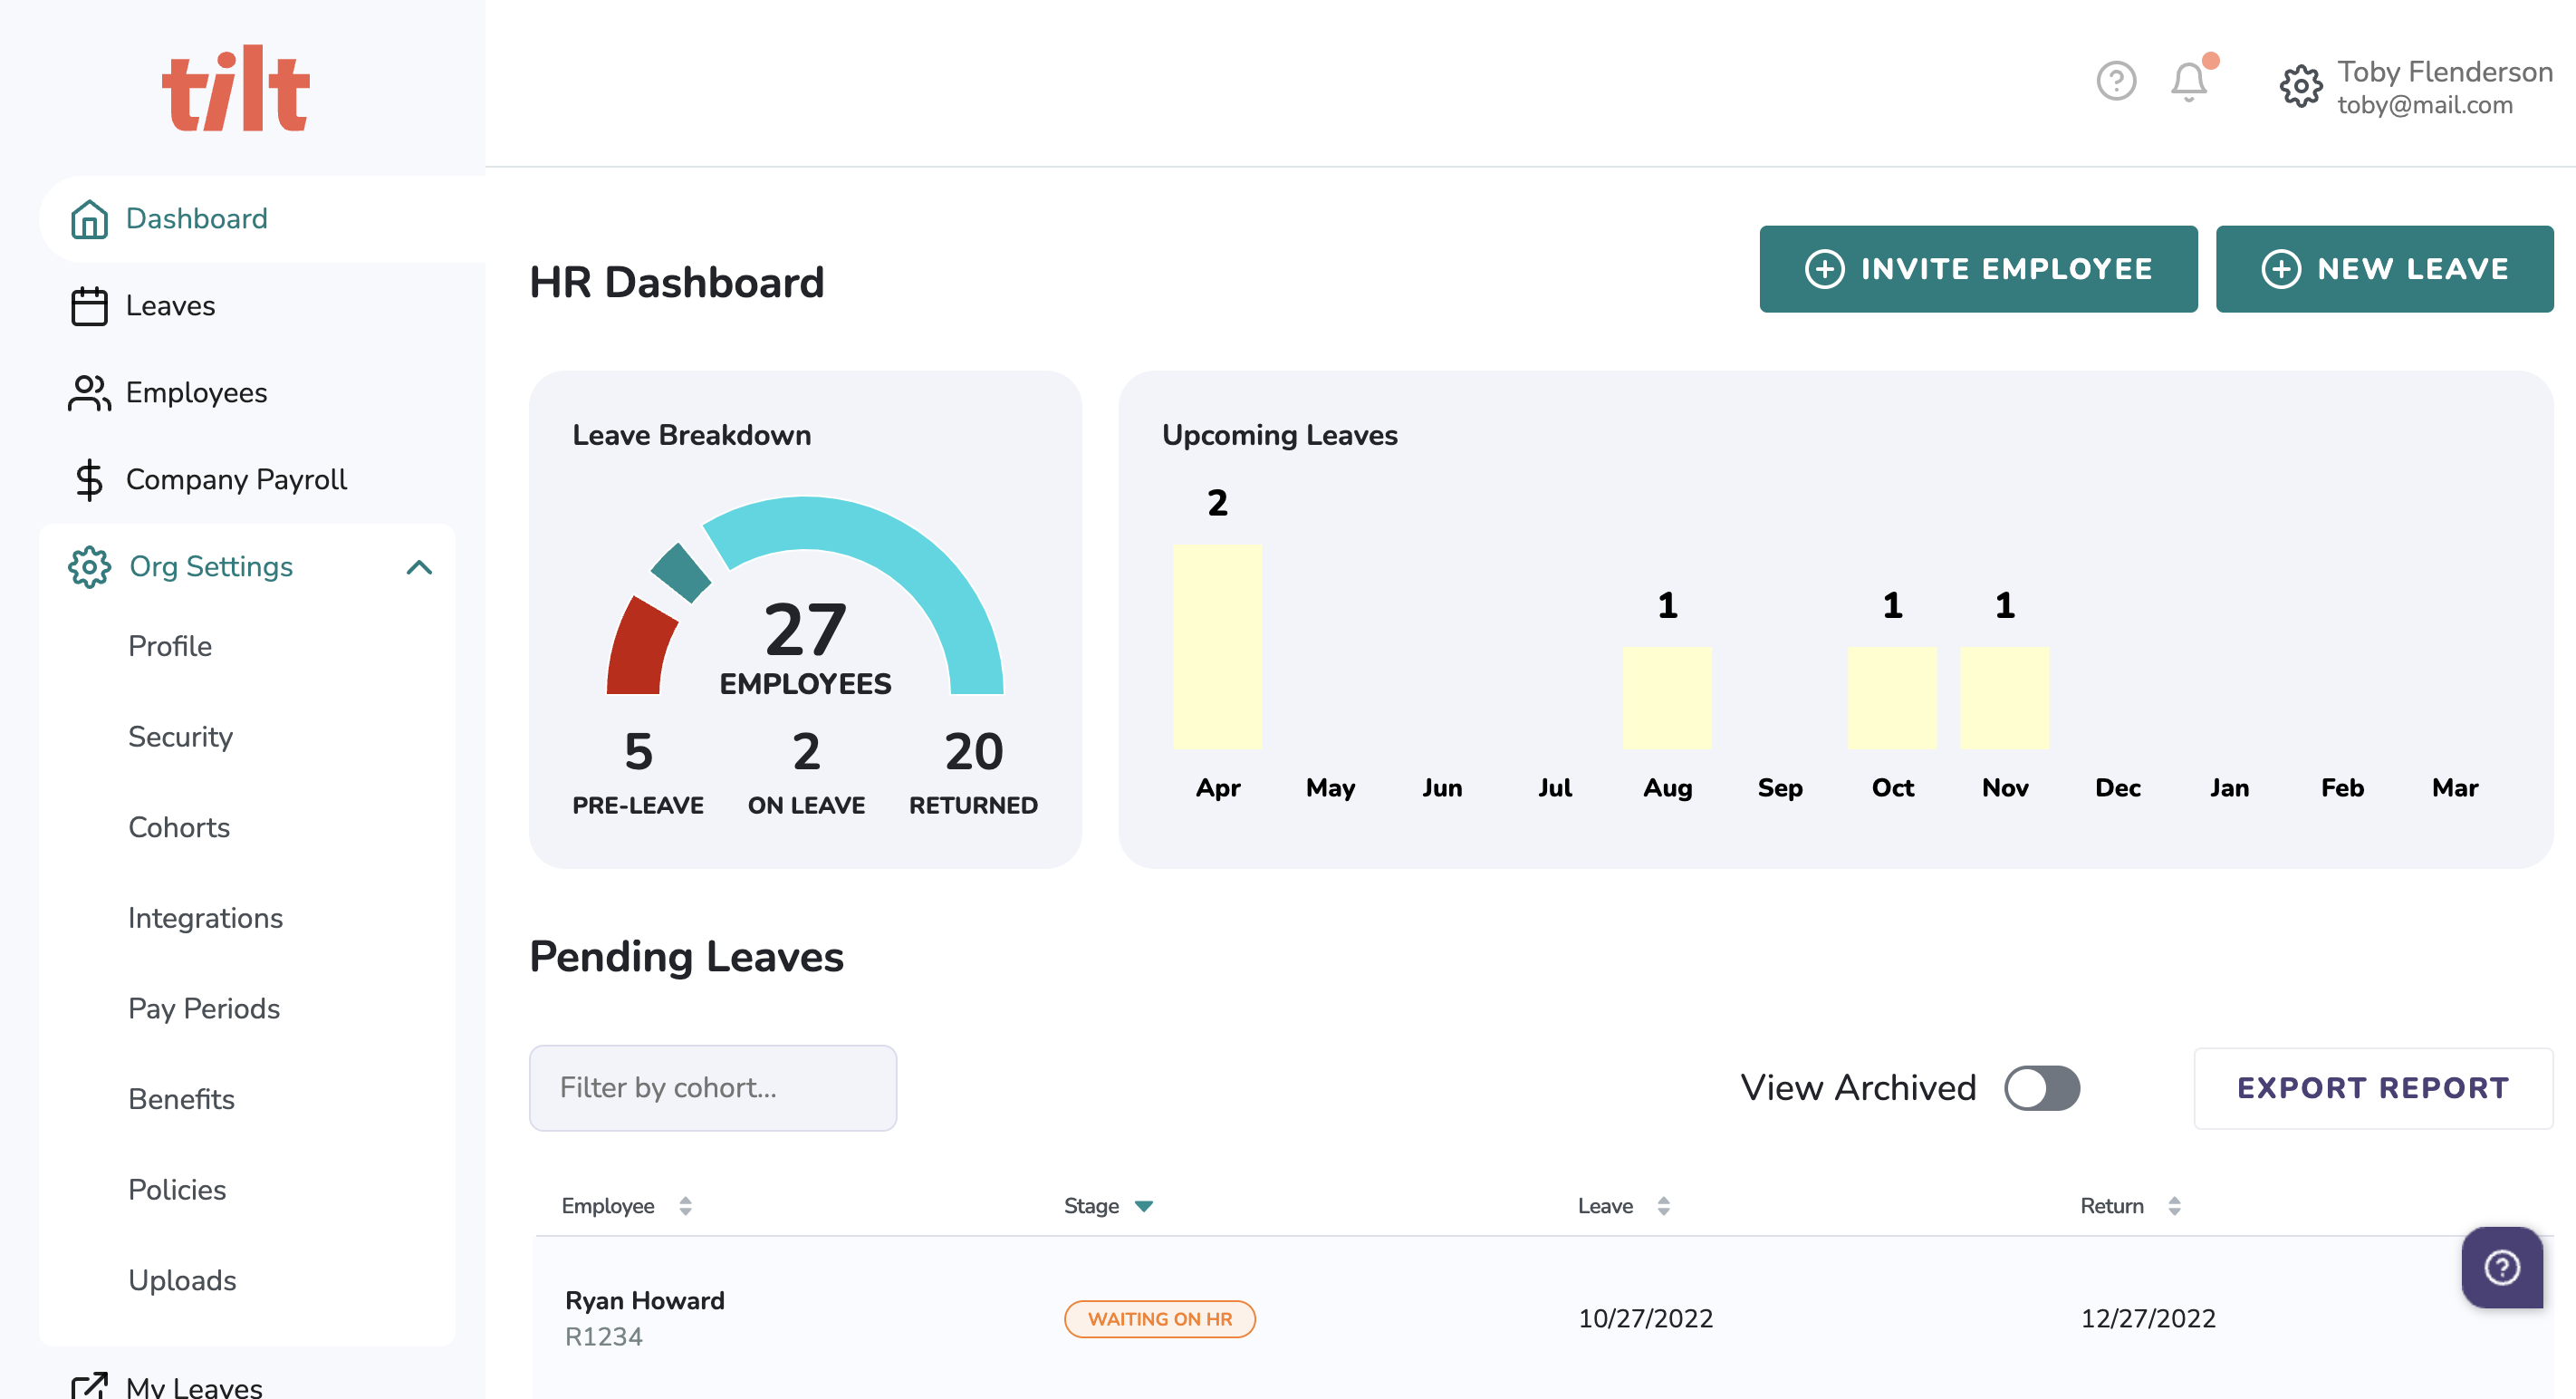
Task: Go to the Pay Periods menu item
Action: pyautogui.click(x=204, y=1008)
